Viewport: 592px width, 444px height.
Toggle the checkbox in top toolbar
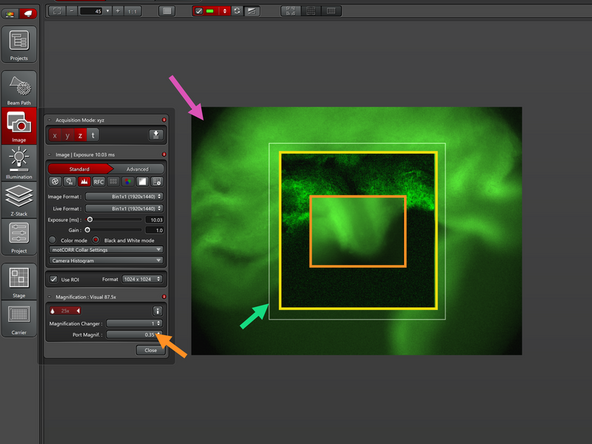click(198, 11)
